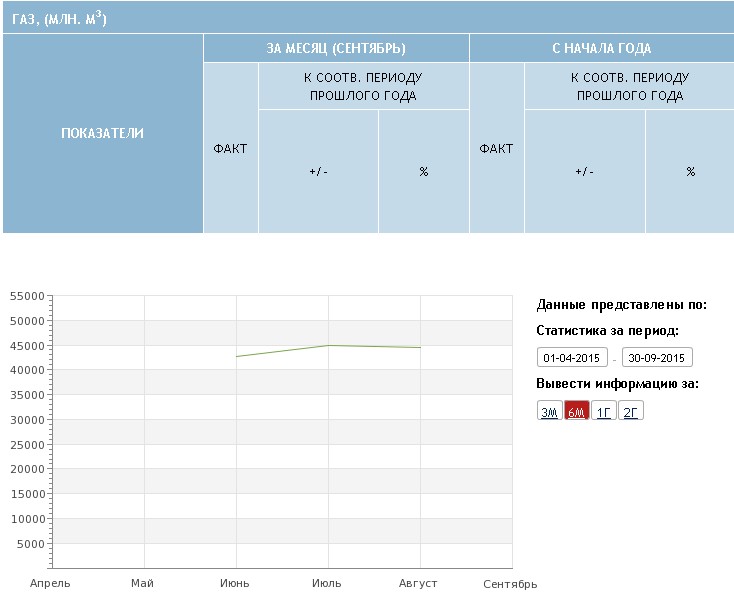
Task: Click ФАКТ header under С НАЧАЛА ГОДА
Action: 497,149
